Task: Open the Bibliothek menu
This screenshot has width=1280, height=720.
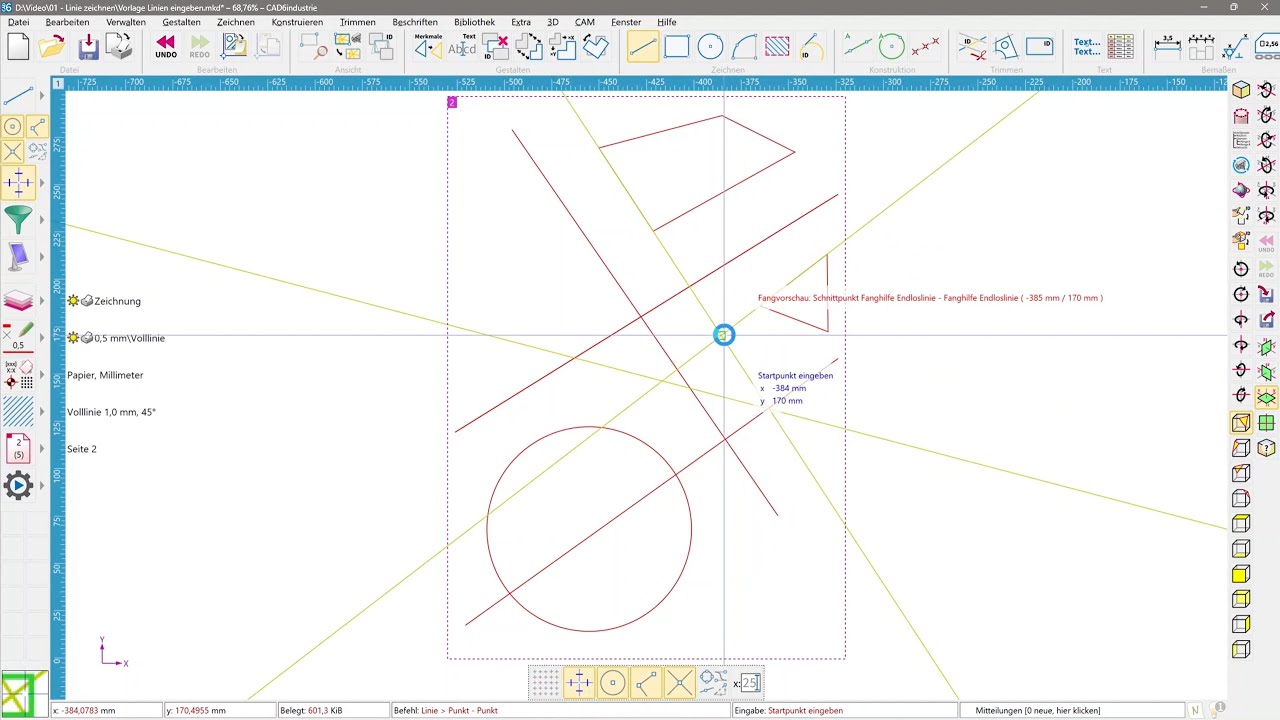Action: [x=474, y=22]
